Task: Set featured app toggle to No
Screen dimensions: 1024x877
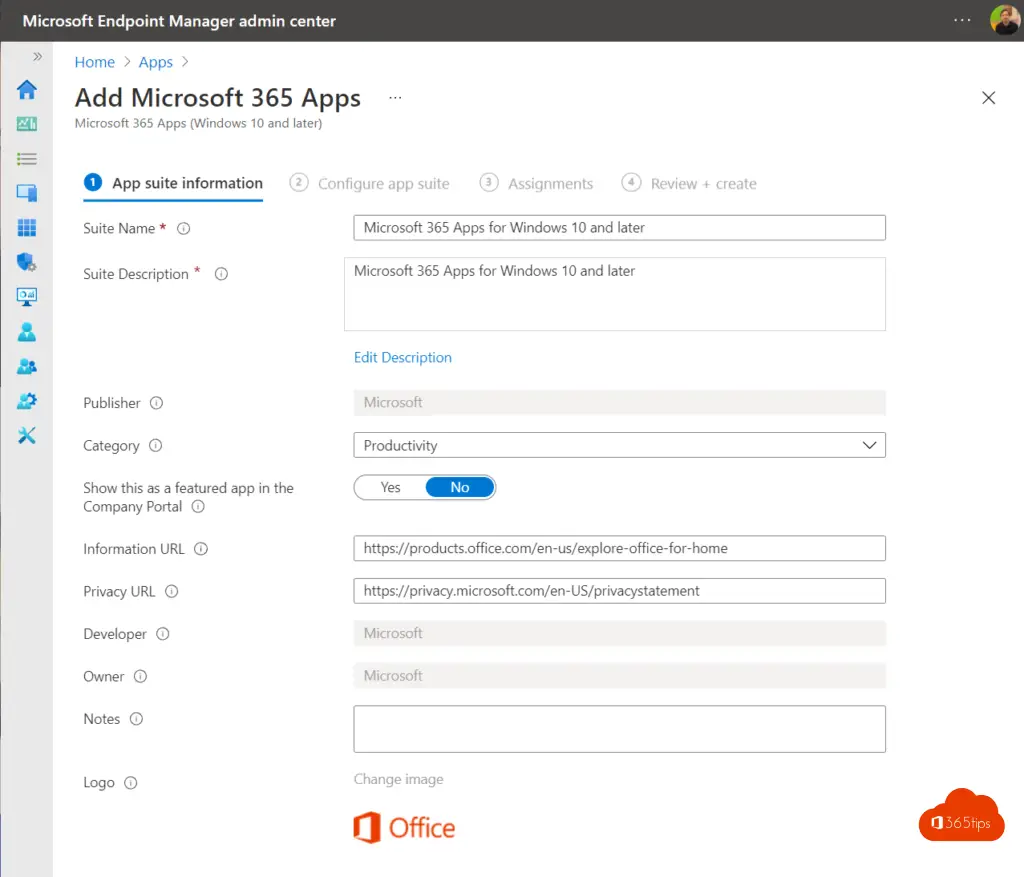Action: (460, 488)
